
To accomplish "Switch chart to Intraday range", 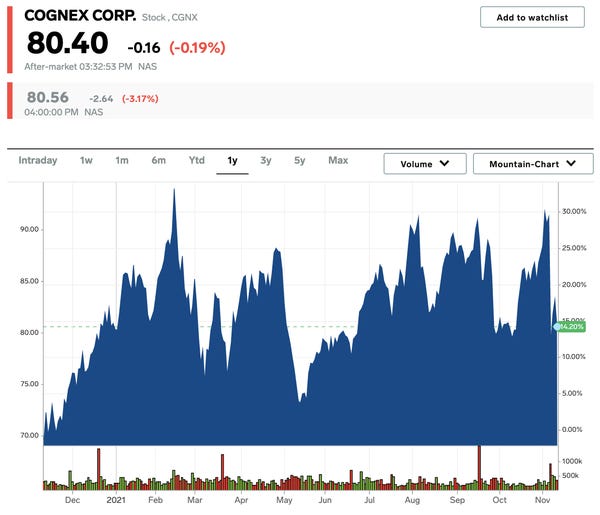I will (38, 160).
